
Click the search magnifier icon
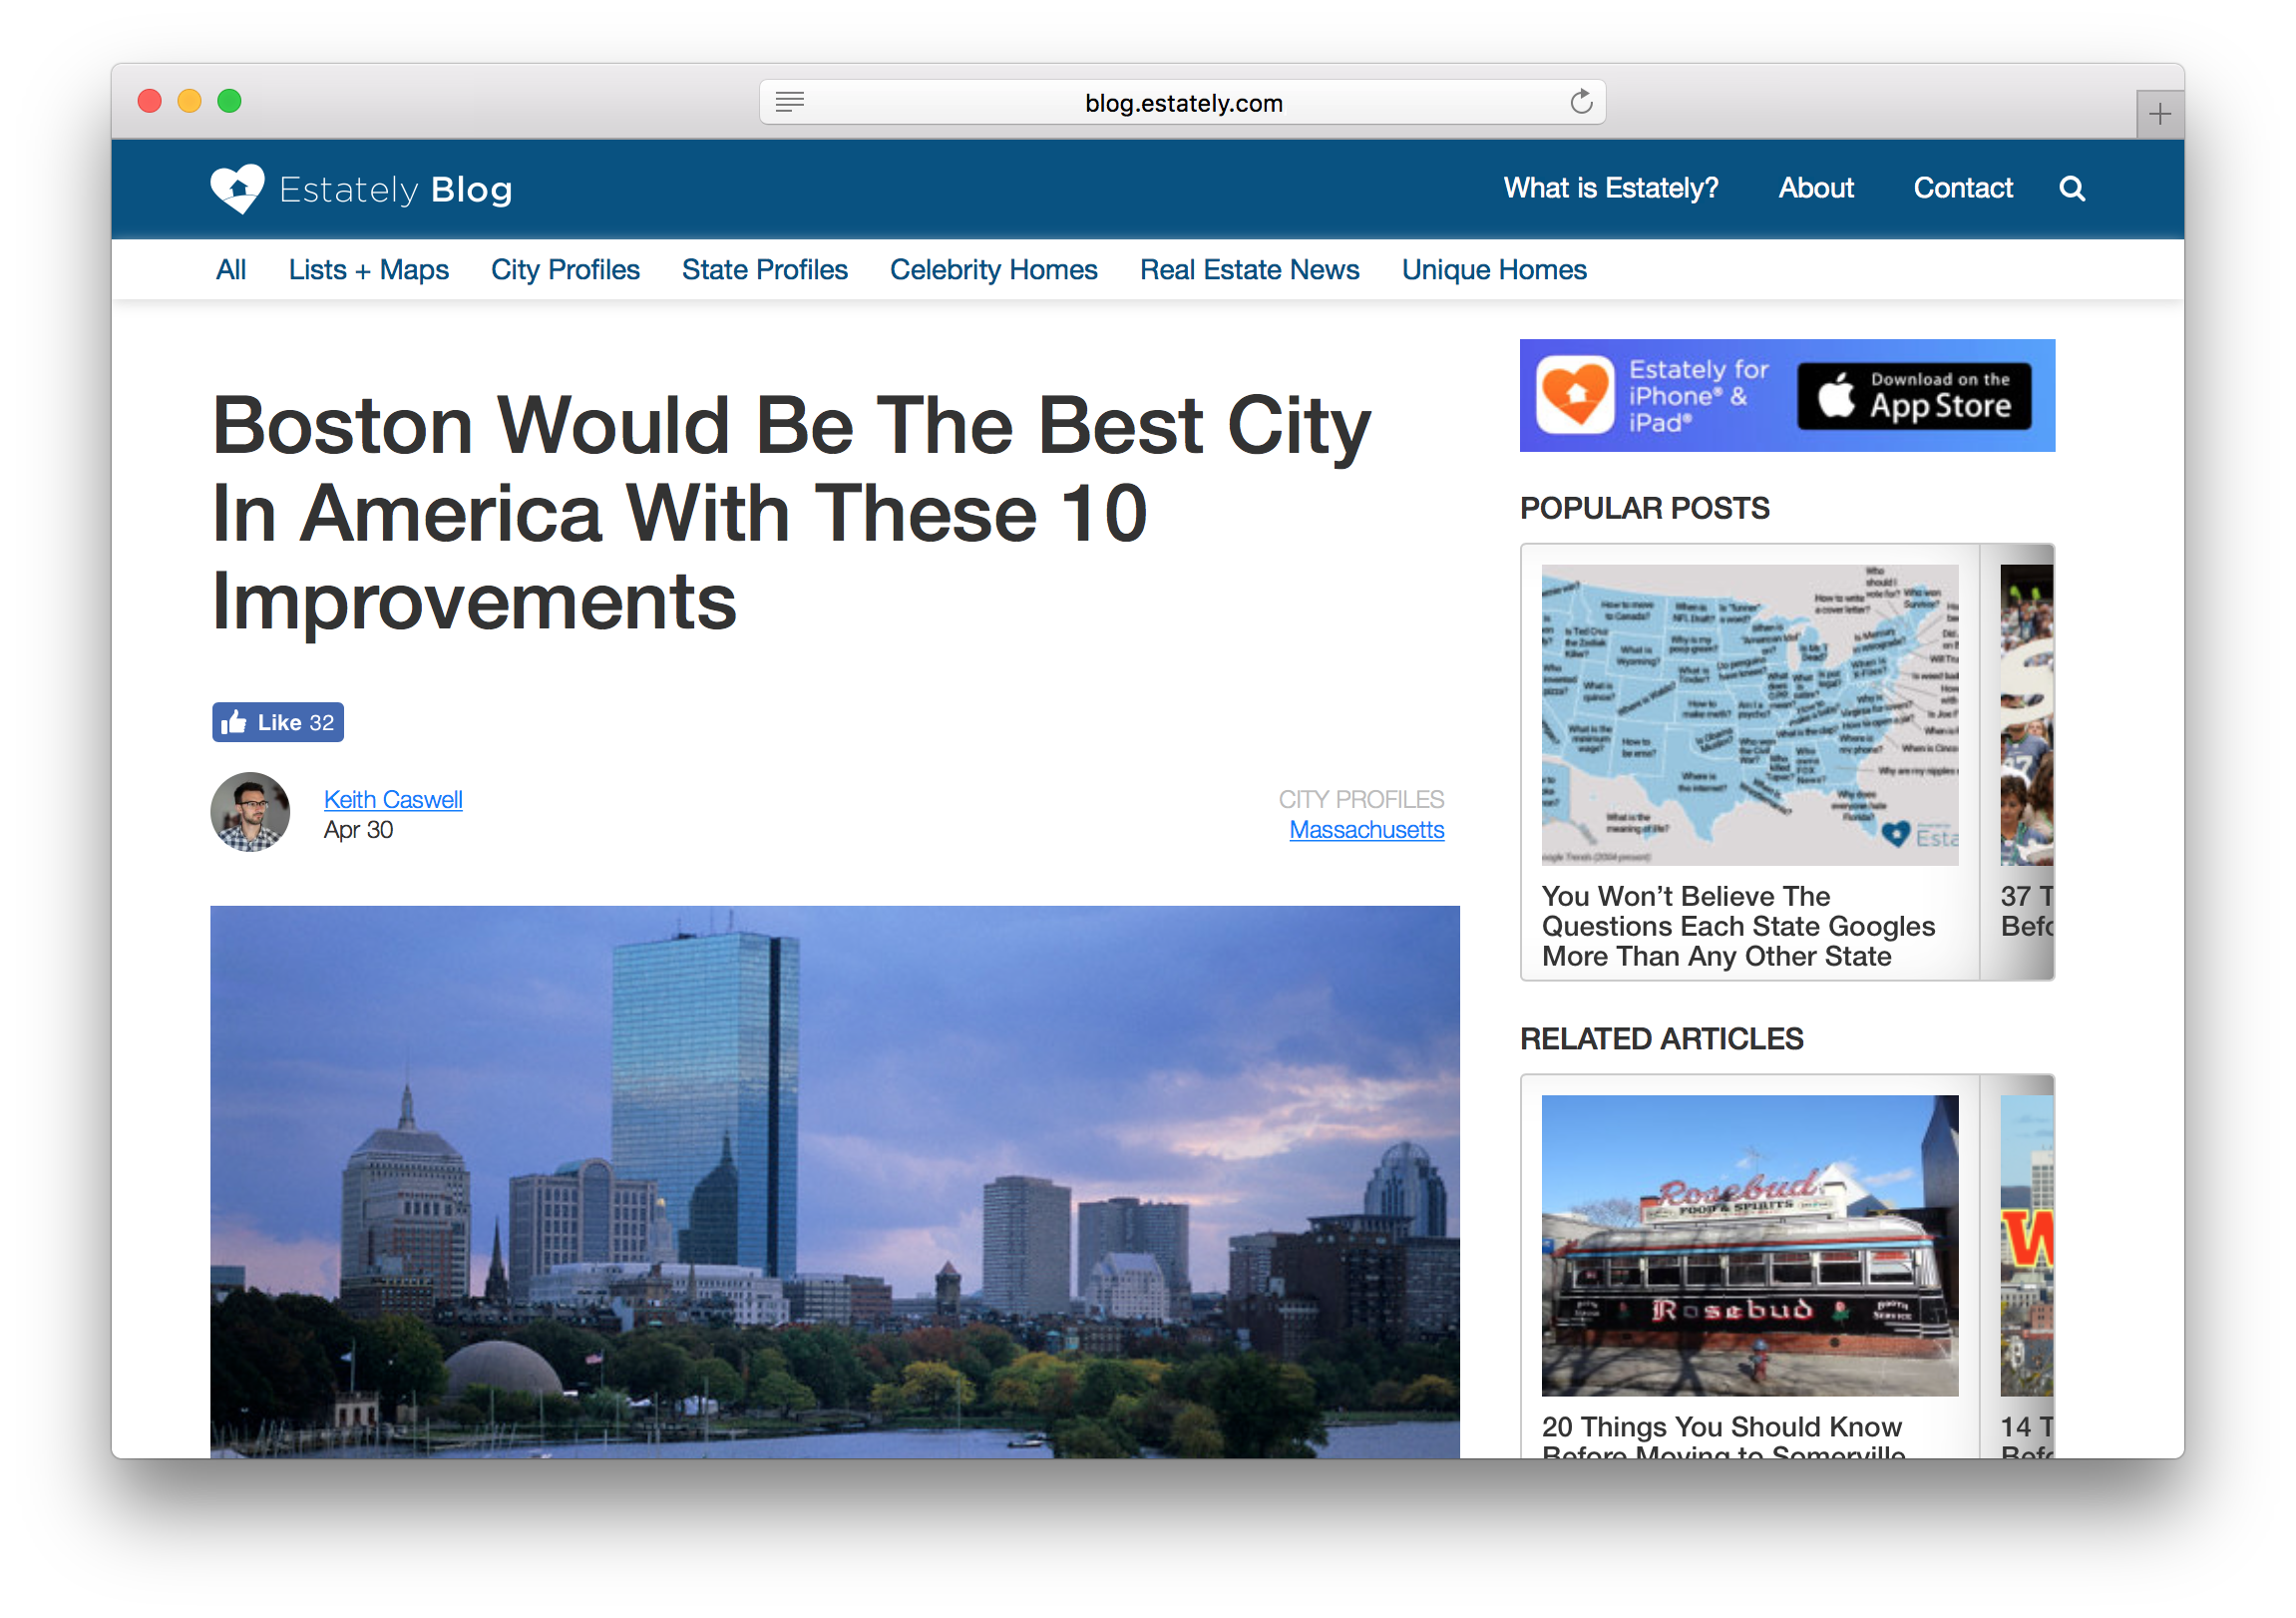pyautogui.click(x=2071, y=189)
